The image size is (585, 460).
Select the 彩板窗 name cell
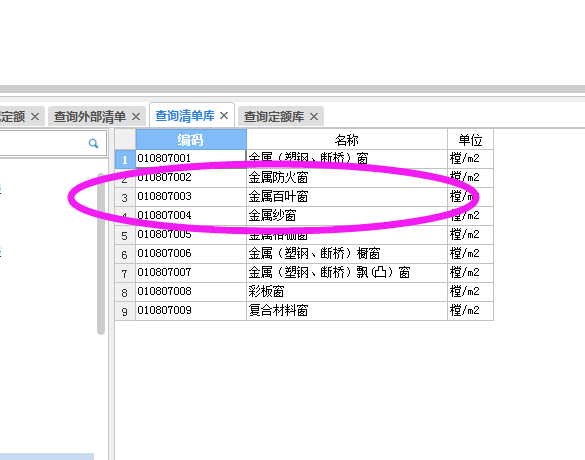[347, 292]
